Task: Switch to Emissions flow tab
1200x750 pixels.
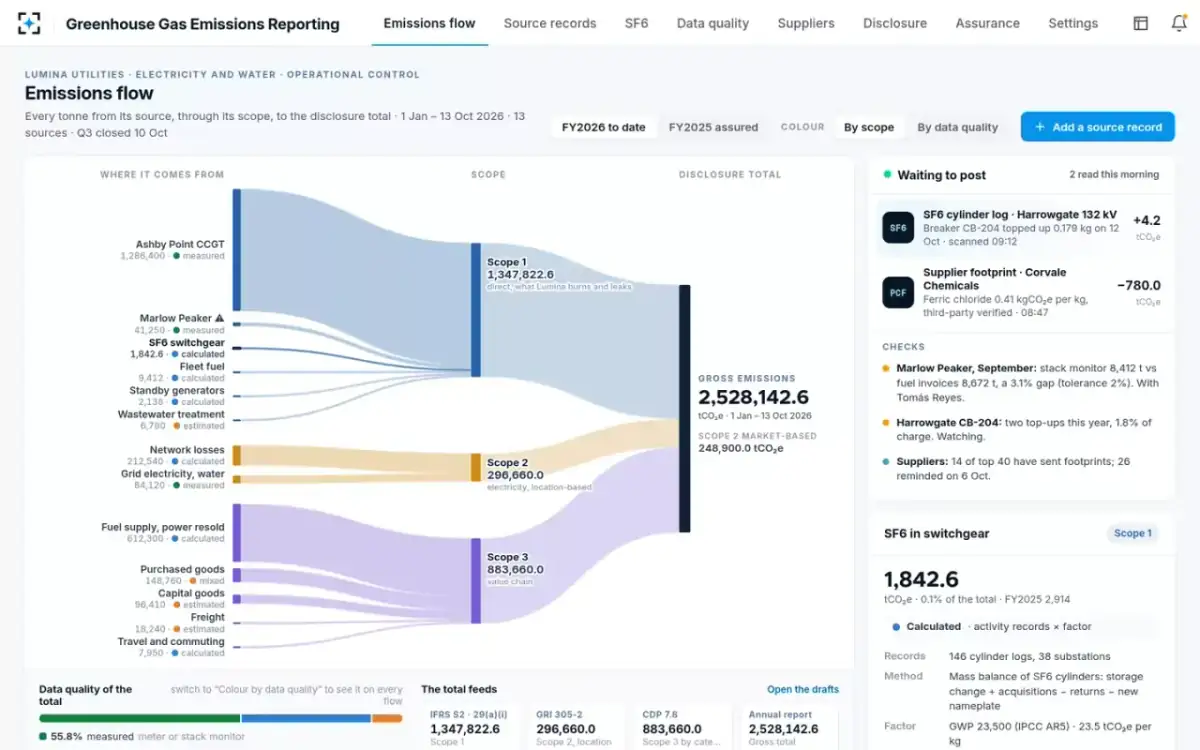Action: (x=429, y=23)
